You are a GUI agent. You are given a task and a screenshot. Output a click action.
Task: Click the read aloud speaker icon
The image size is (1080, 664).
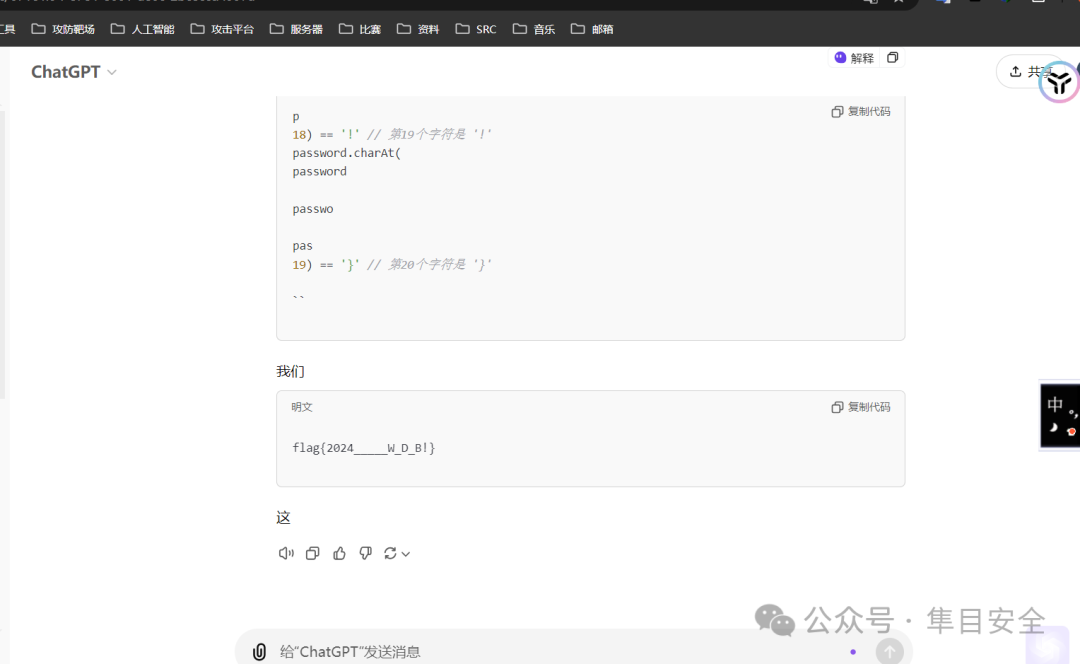(x=286, y=553)
